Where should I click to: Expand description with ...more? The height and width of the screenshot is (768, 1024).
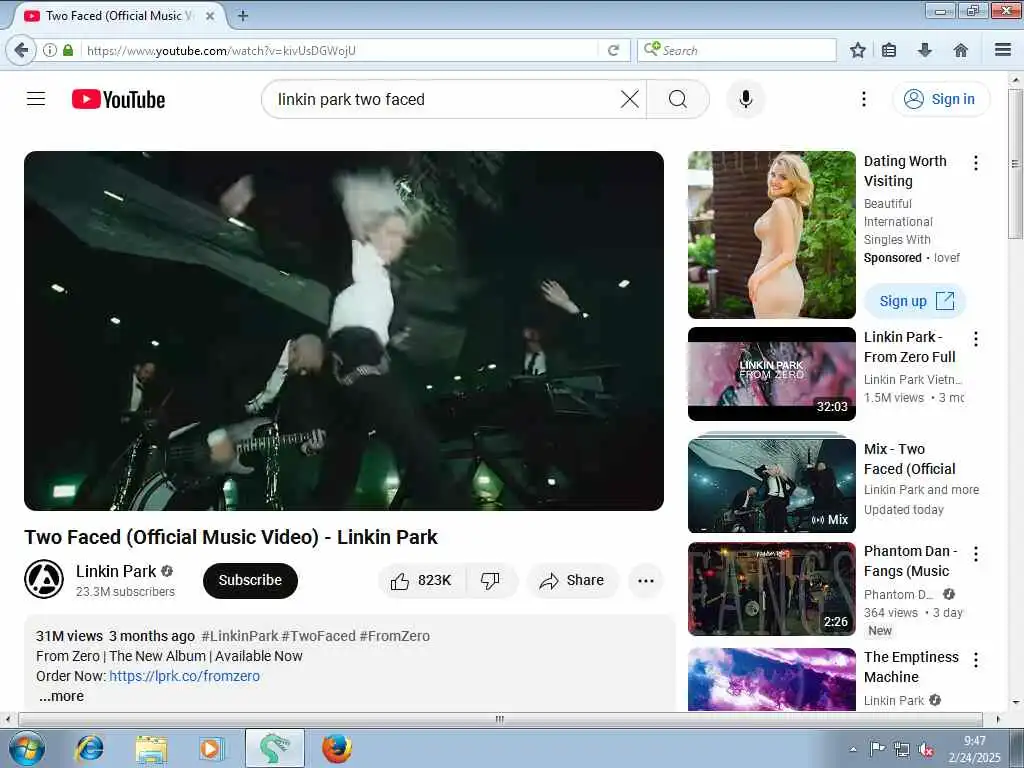(x=61, y=696)
